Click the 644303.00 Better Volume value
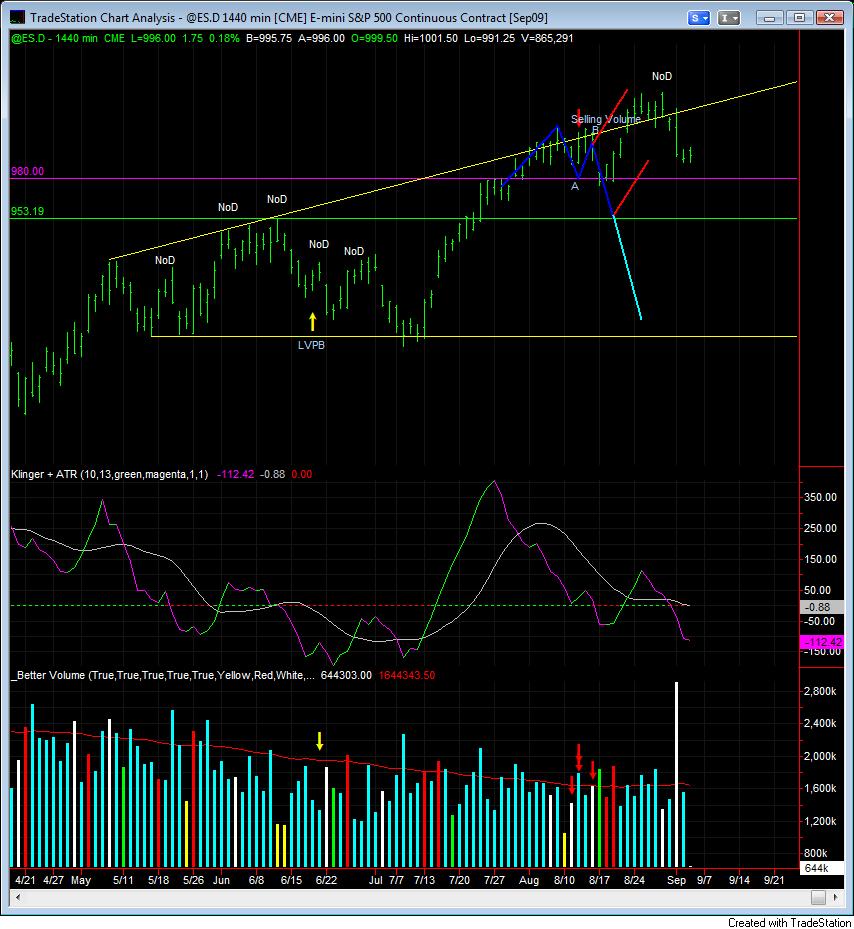The width and height of the screenshot is (854, 929). point(346,675)
